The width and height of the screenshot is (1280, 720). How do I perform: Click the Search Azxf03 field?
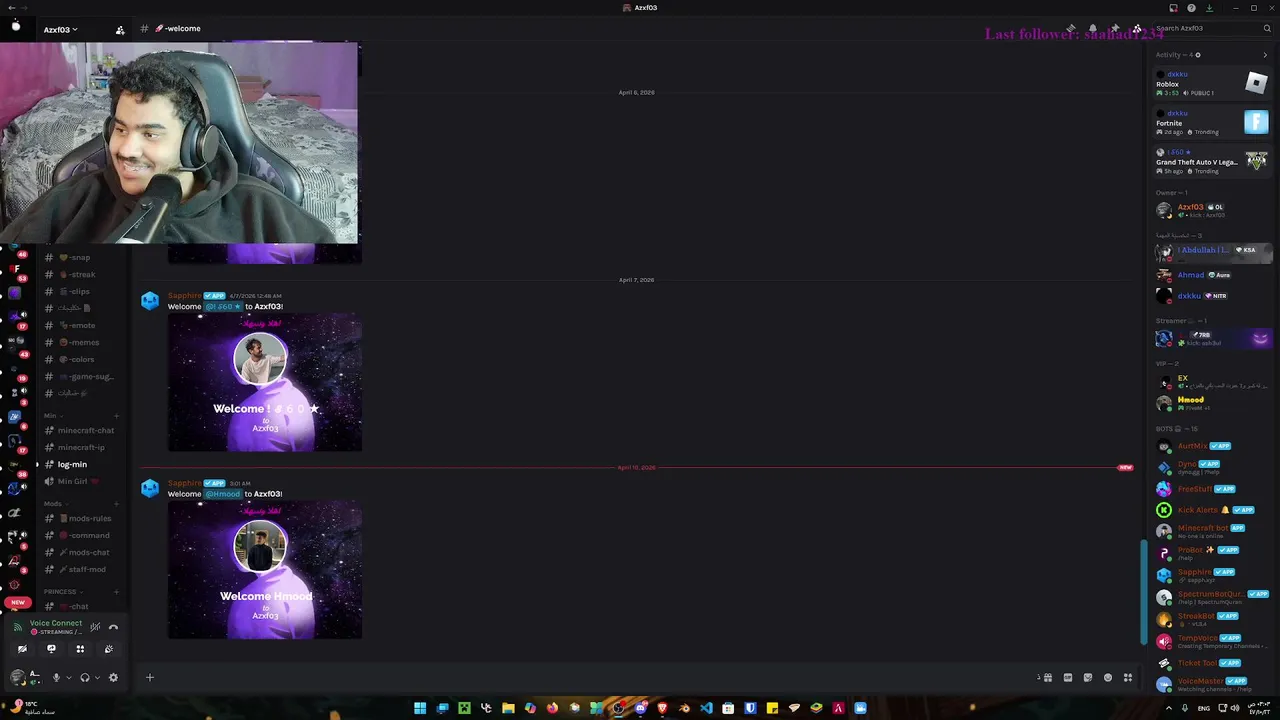(1211, 28)
